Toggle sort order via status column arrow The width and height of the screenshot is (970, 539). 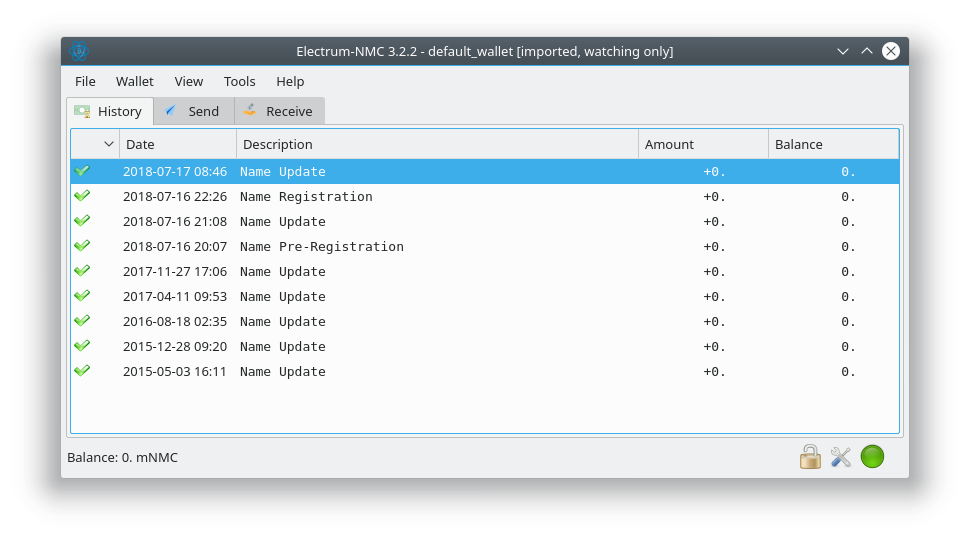(x=109, y=144)
